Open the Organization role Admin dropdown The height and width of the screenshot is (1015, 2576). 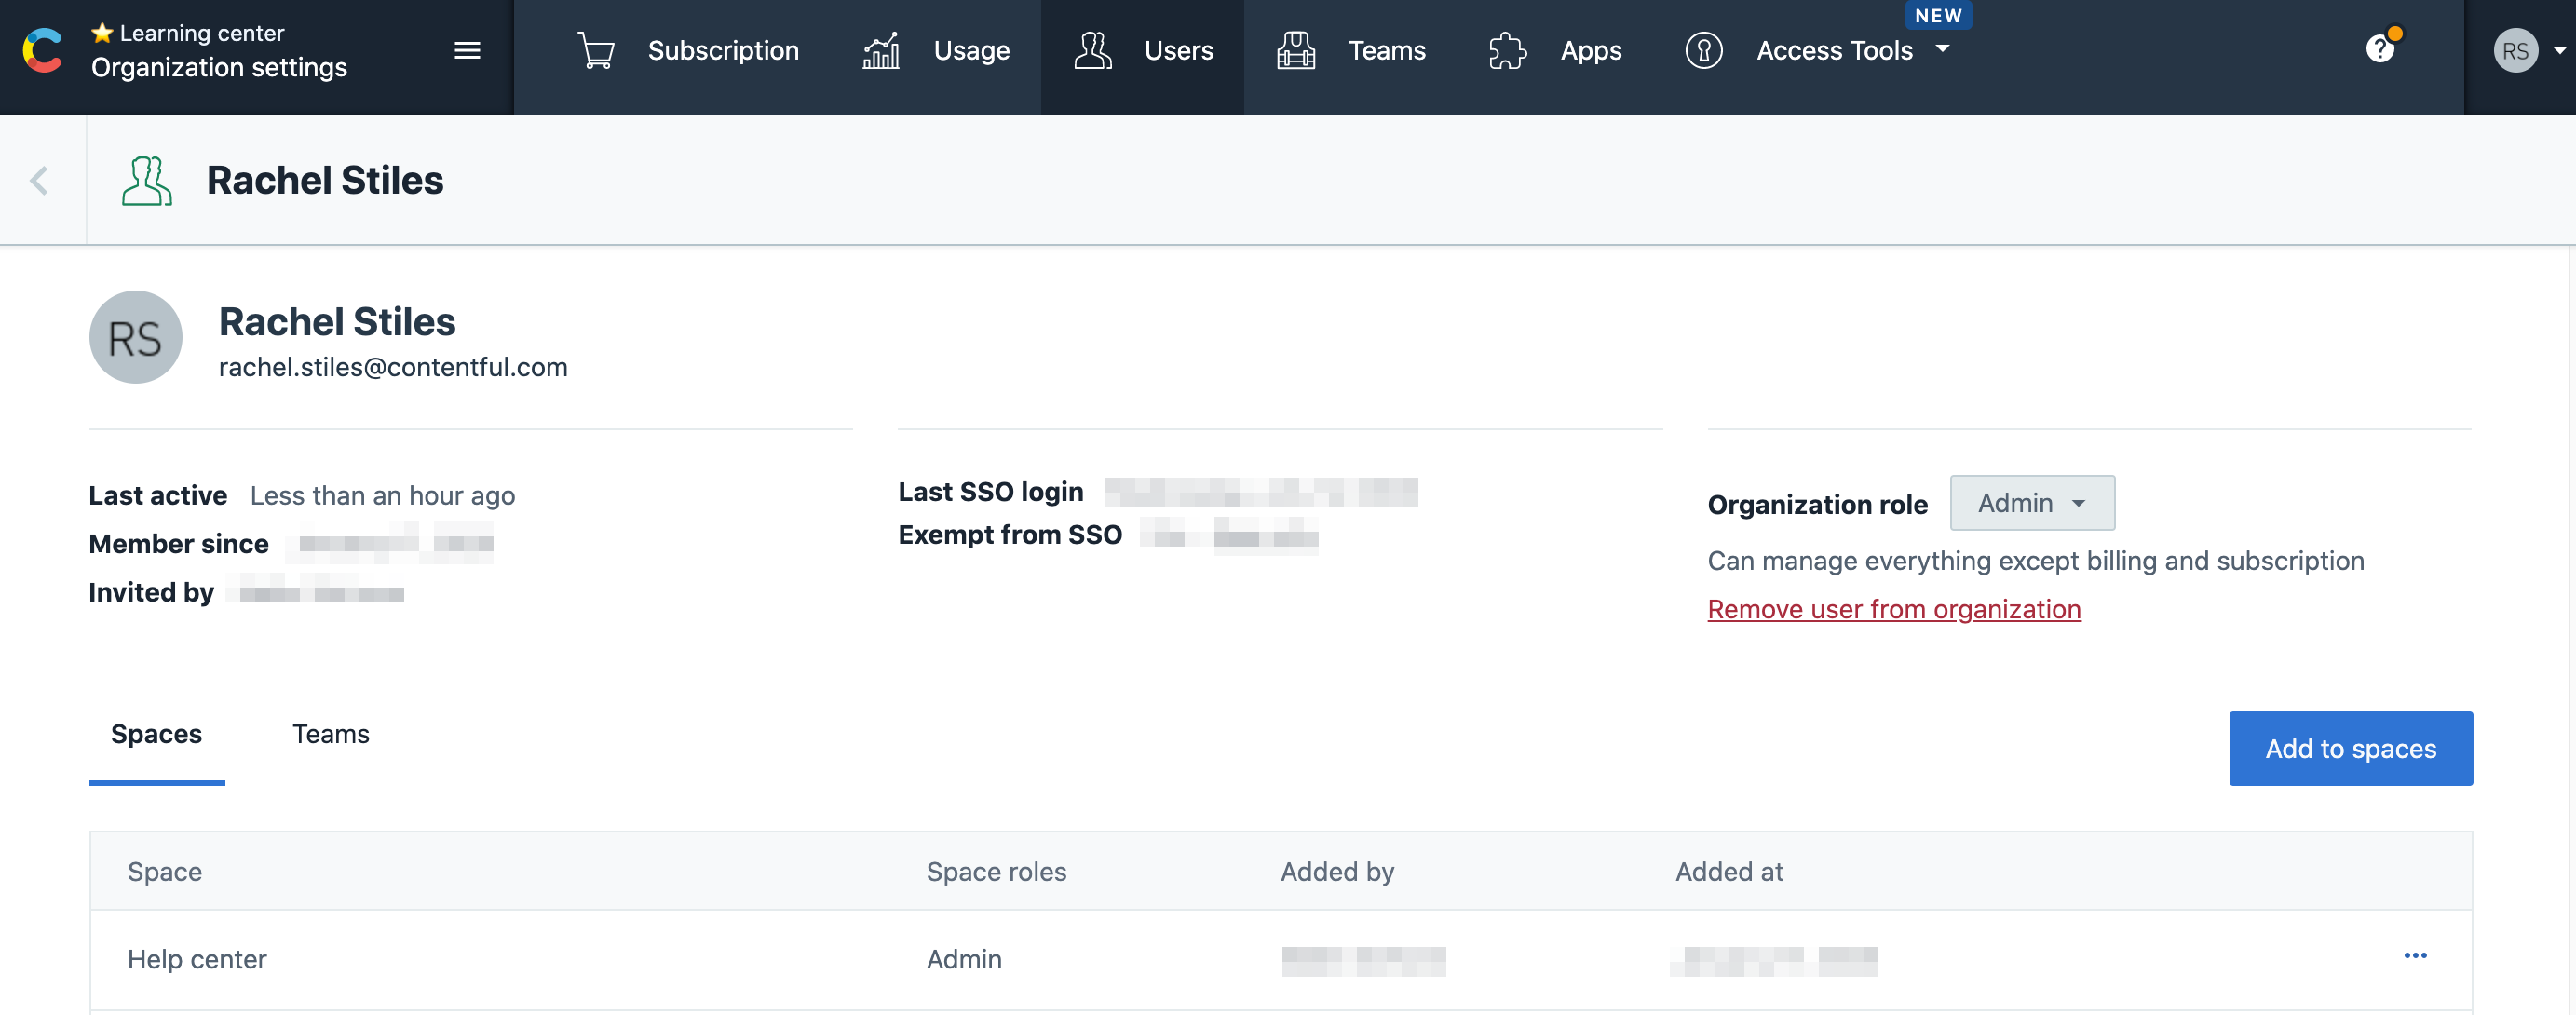(x=2031, y=503)
